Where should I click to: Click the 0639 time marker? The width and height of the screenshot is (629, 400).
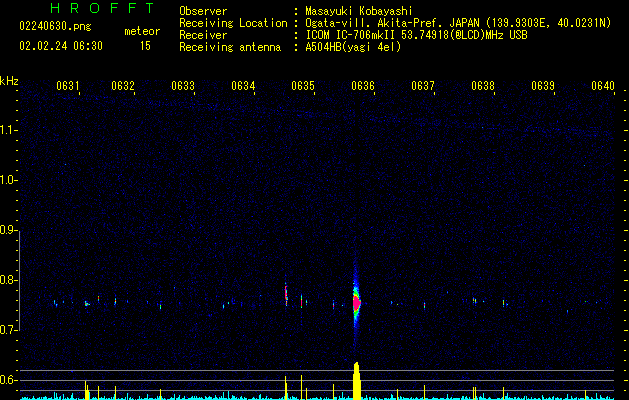(543, 86)
